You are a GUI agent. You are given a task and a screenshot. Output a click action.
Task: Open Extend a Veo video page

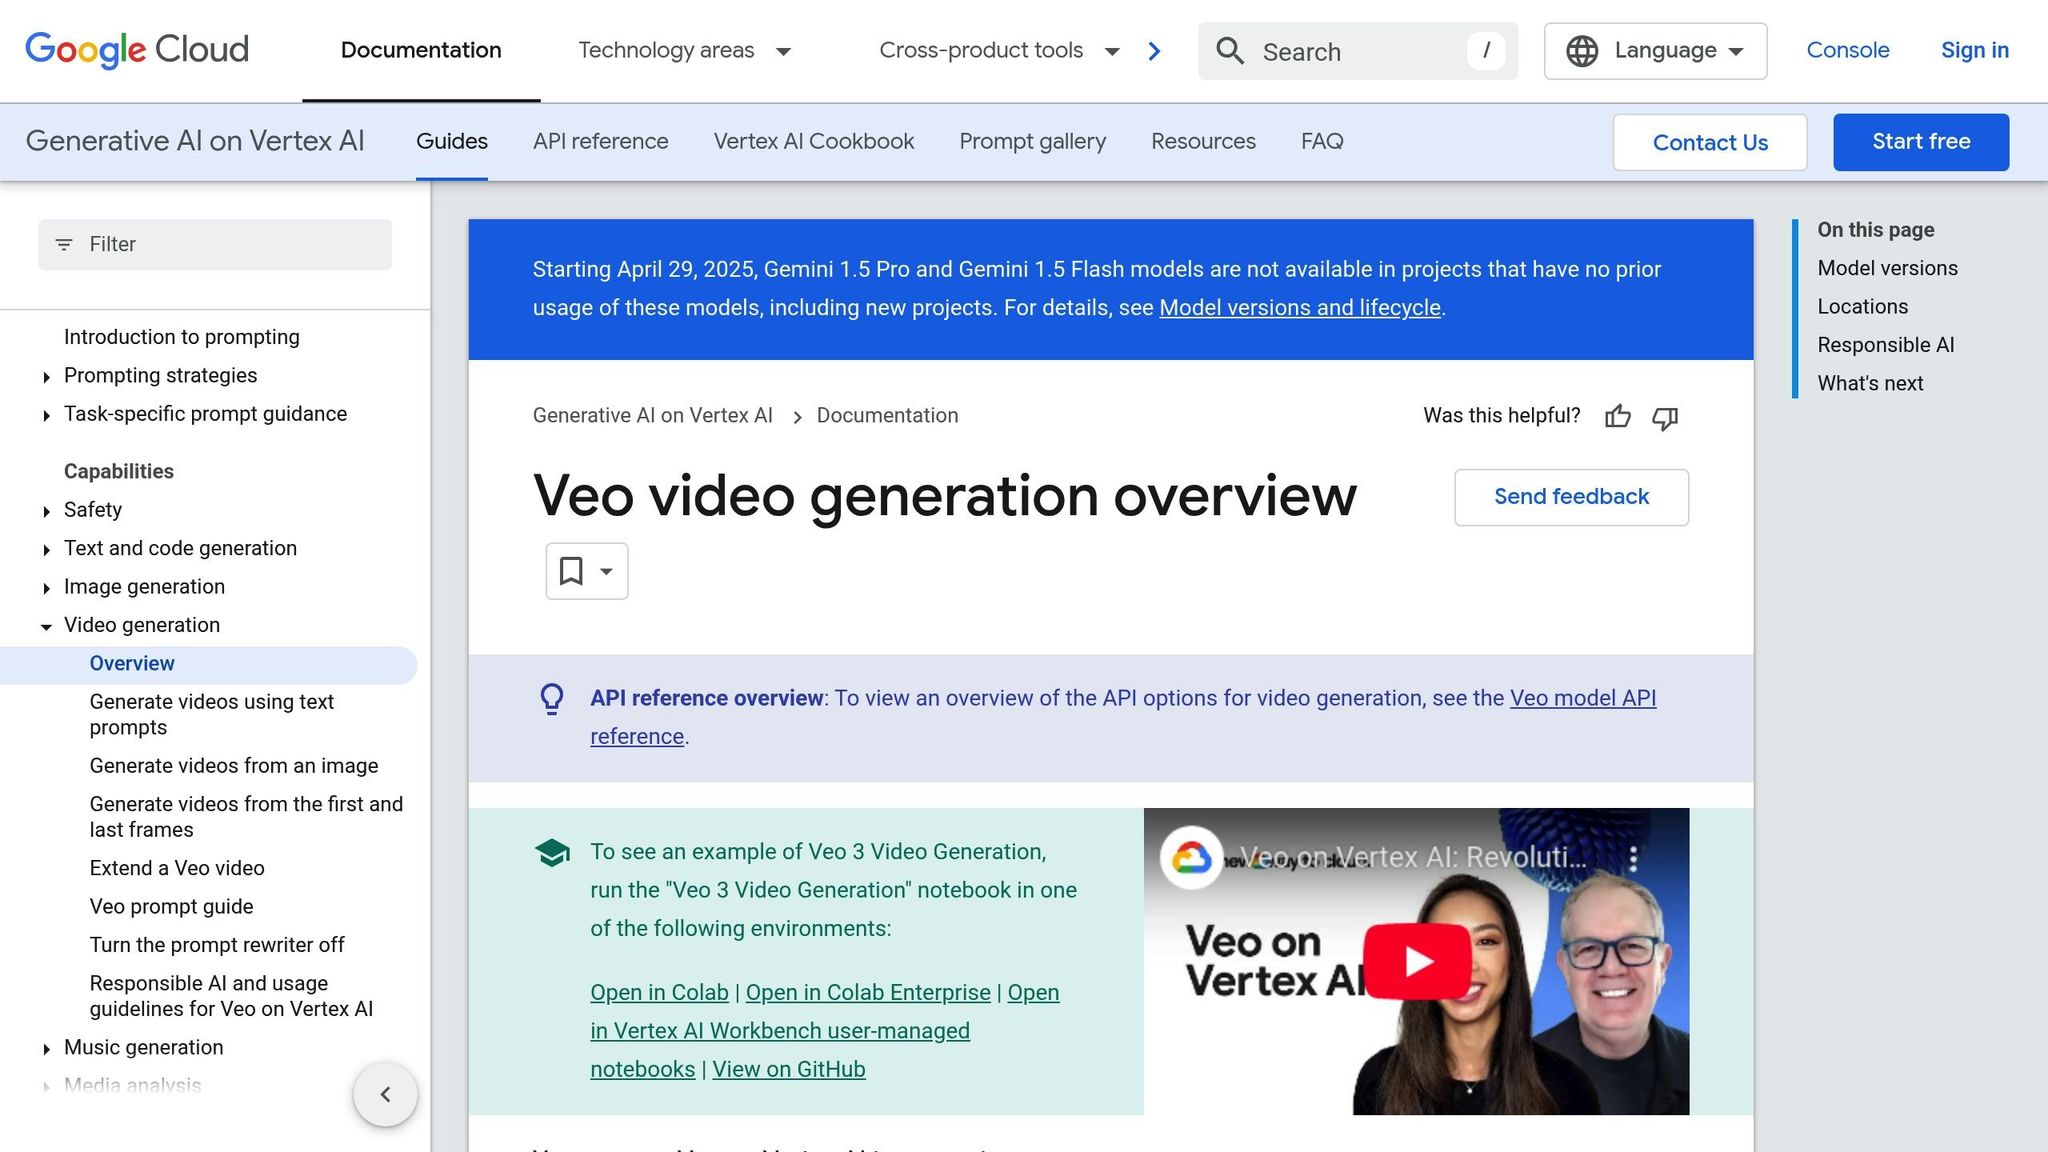tap(177, 869)
